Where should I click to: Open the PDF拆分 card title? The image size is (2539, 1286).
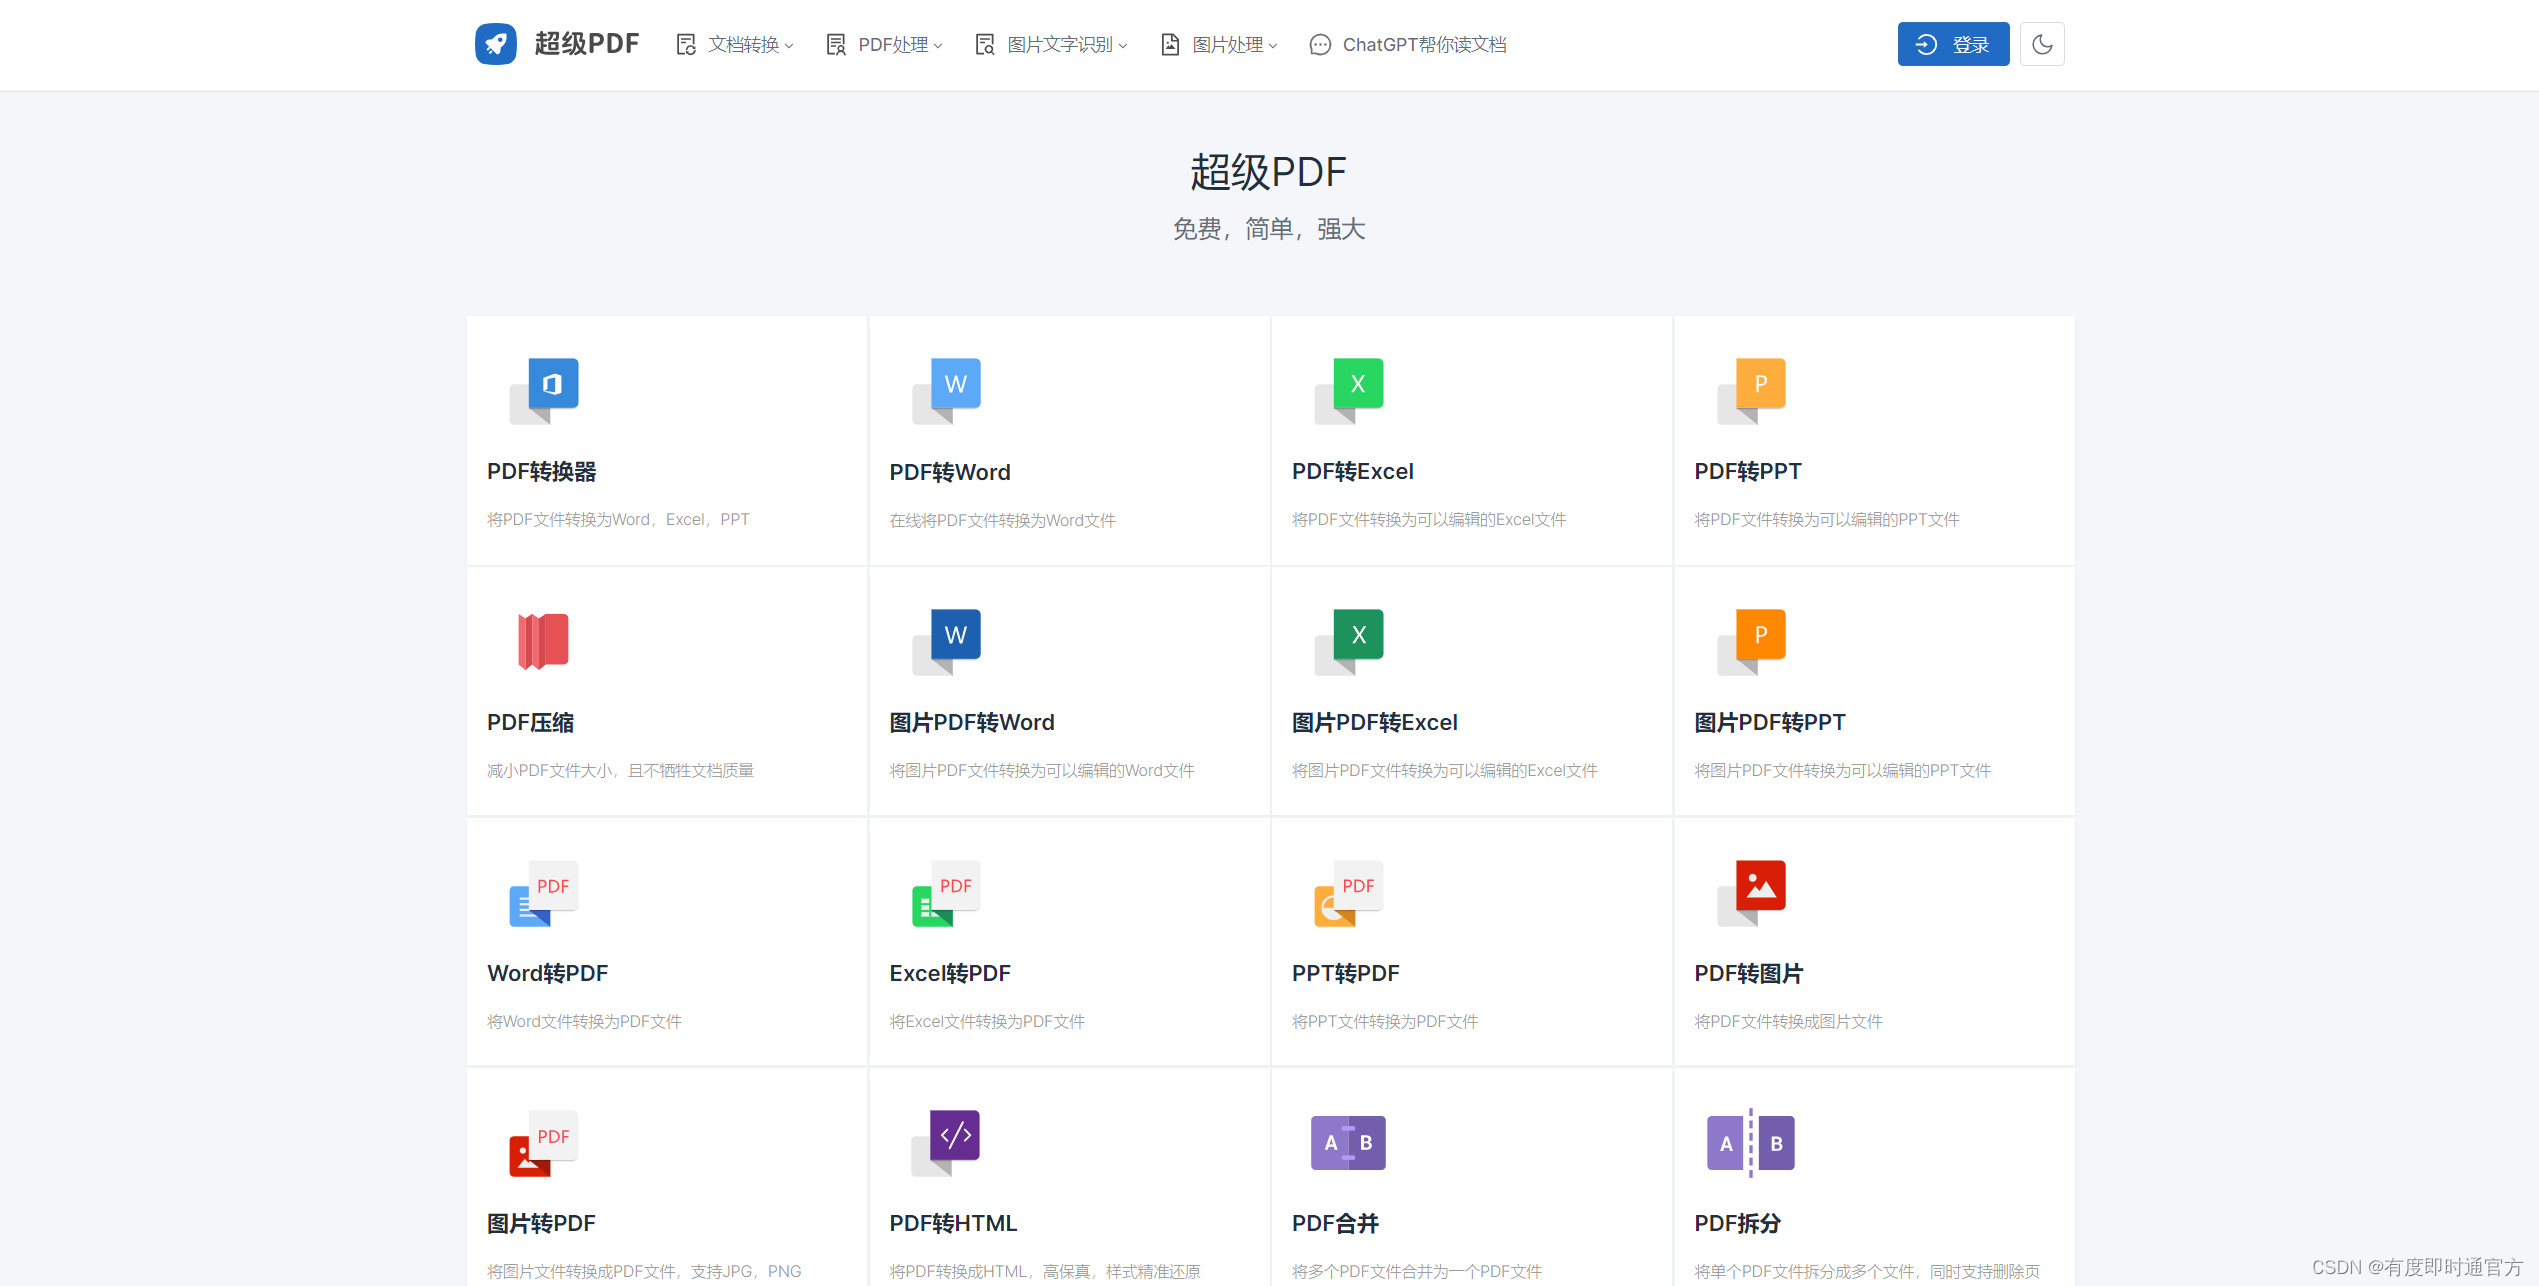(1738, 1224)
